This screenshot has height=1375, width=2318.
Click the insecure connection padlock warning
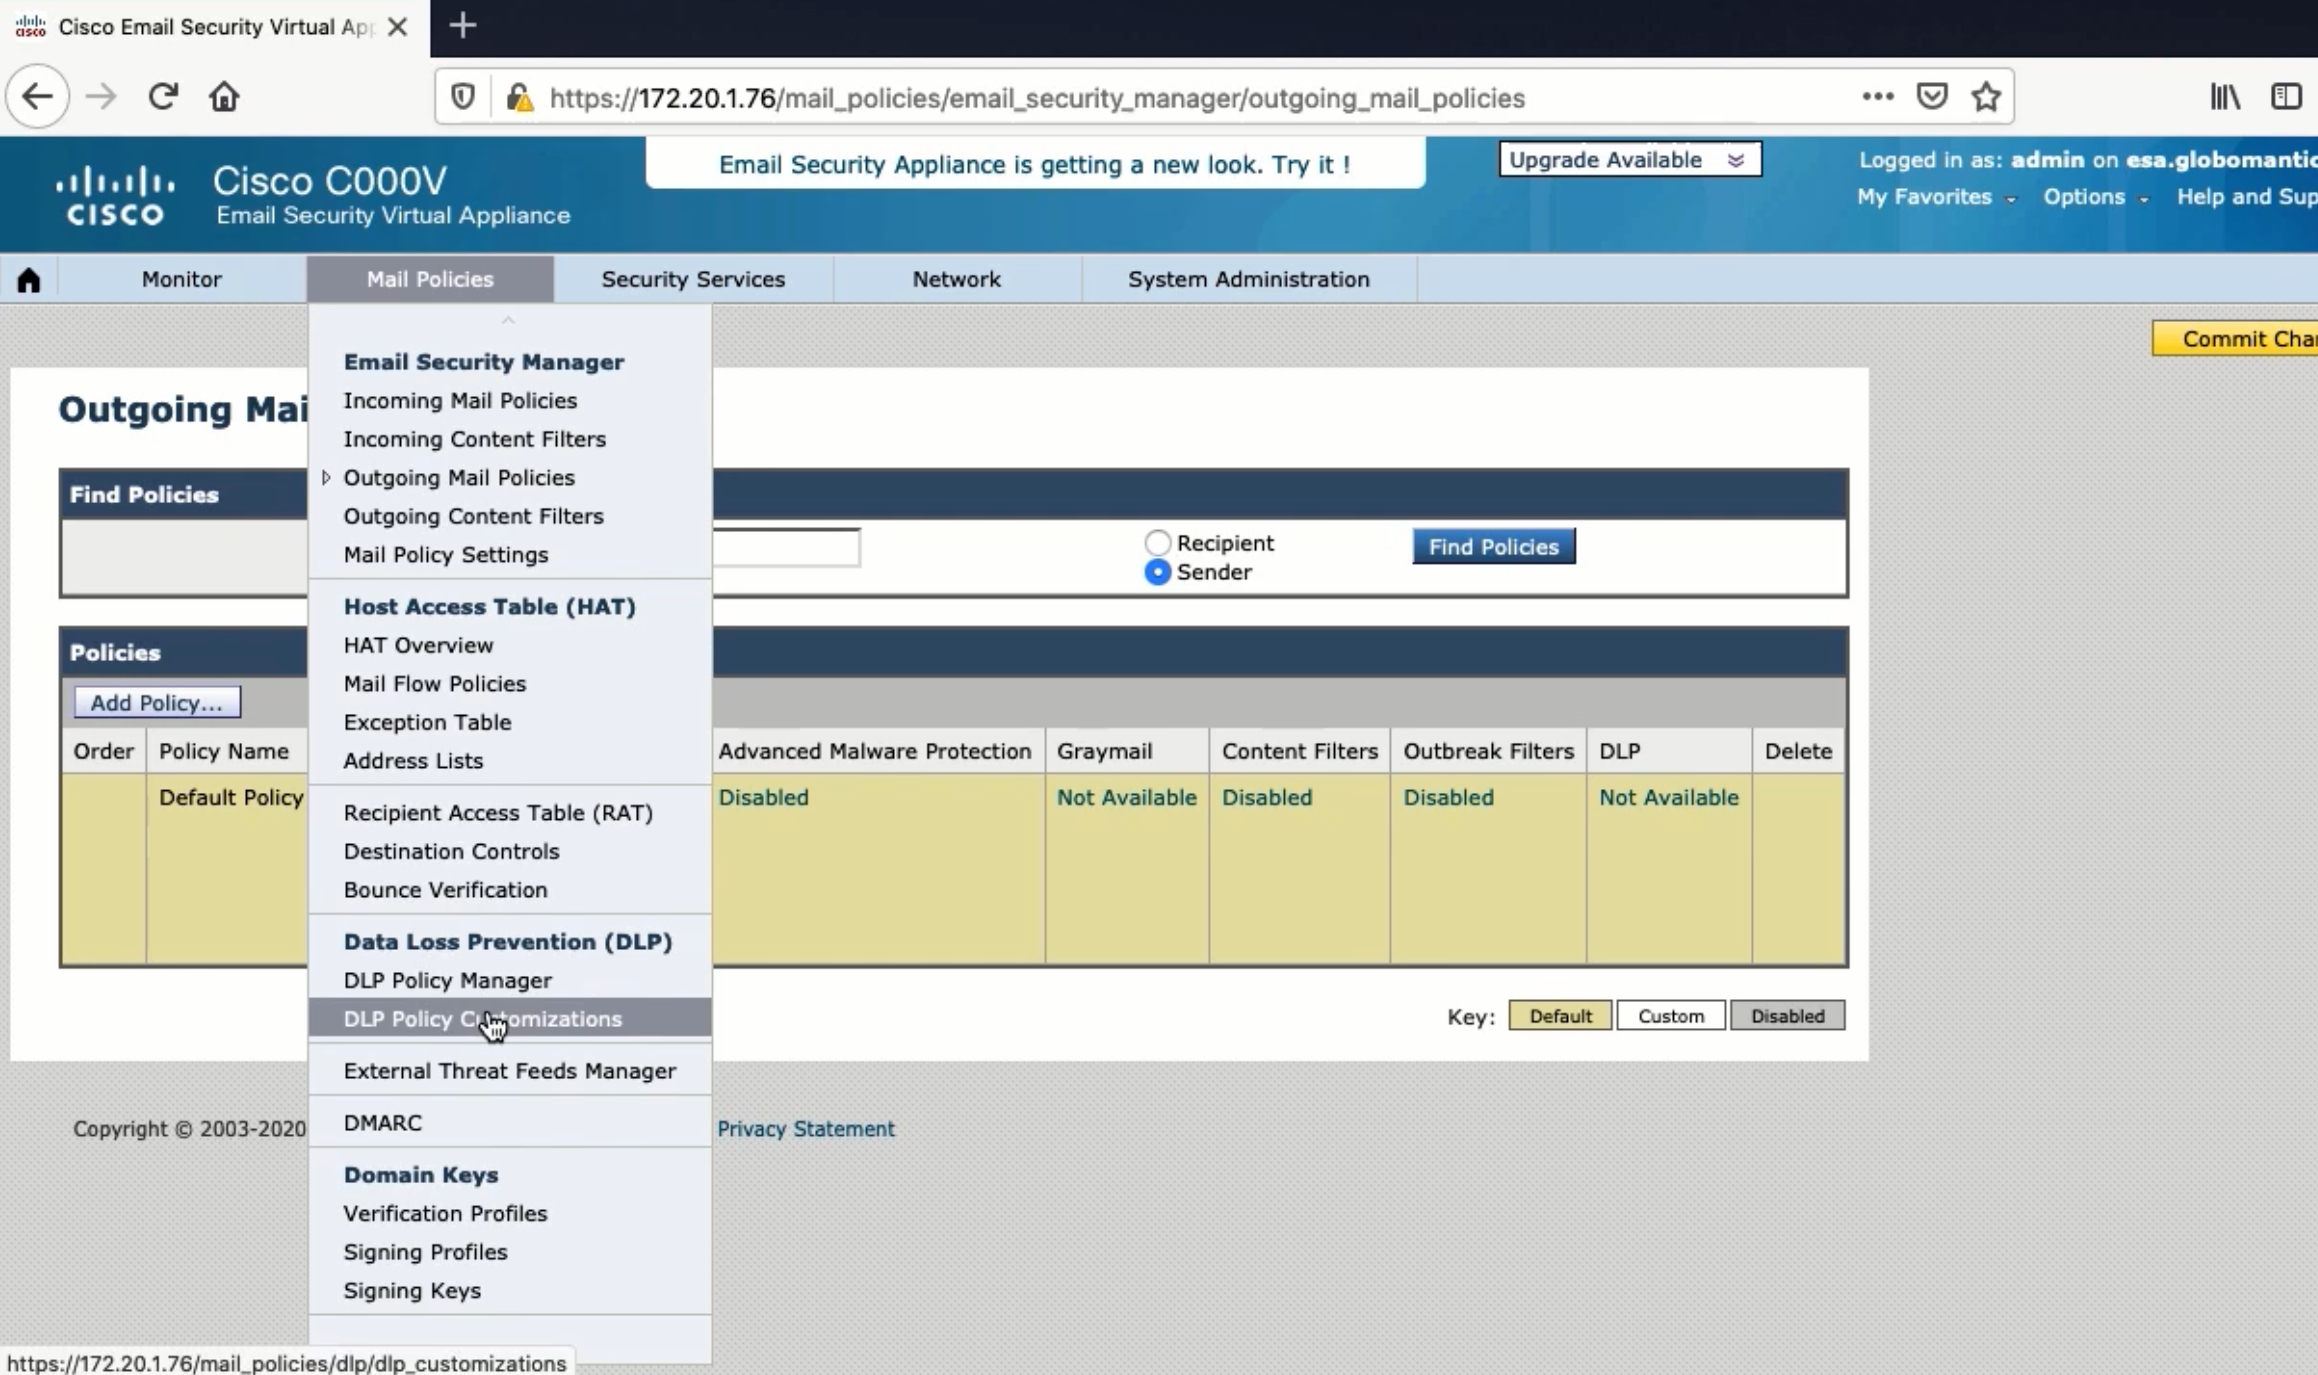pos(520,97)
